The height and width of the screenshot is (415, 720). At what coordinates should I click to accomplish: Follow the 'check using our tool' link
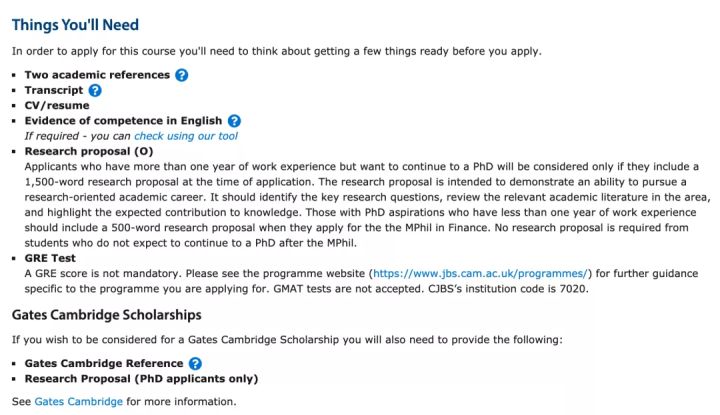186,136
